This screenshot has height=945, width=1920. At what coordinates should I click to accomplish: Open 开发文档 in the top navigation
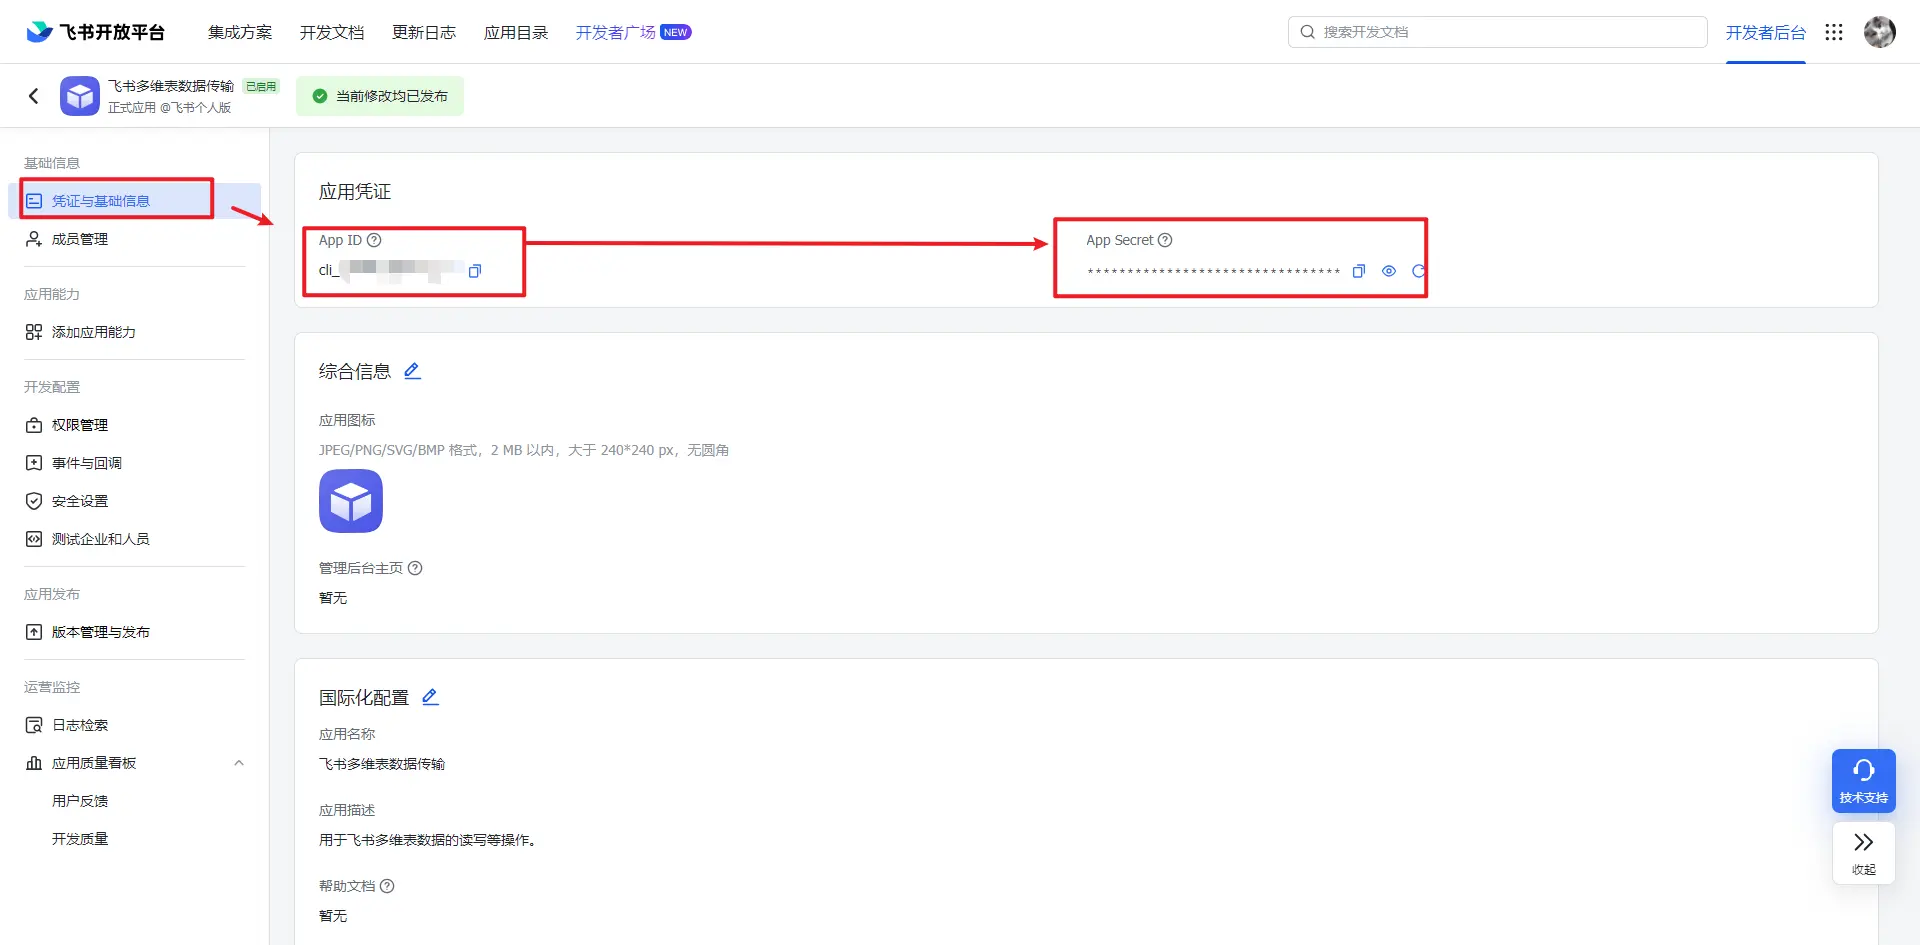coord(332,32)
